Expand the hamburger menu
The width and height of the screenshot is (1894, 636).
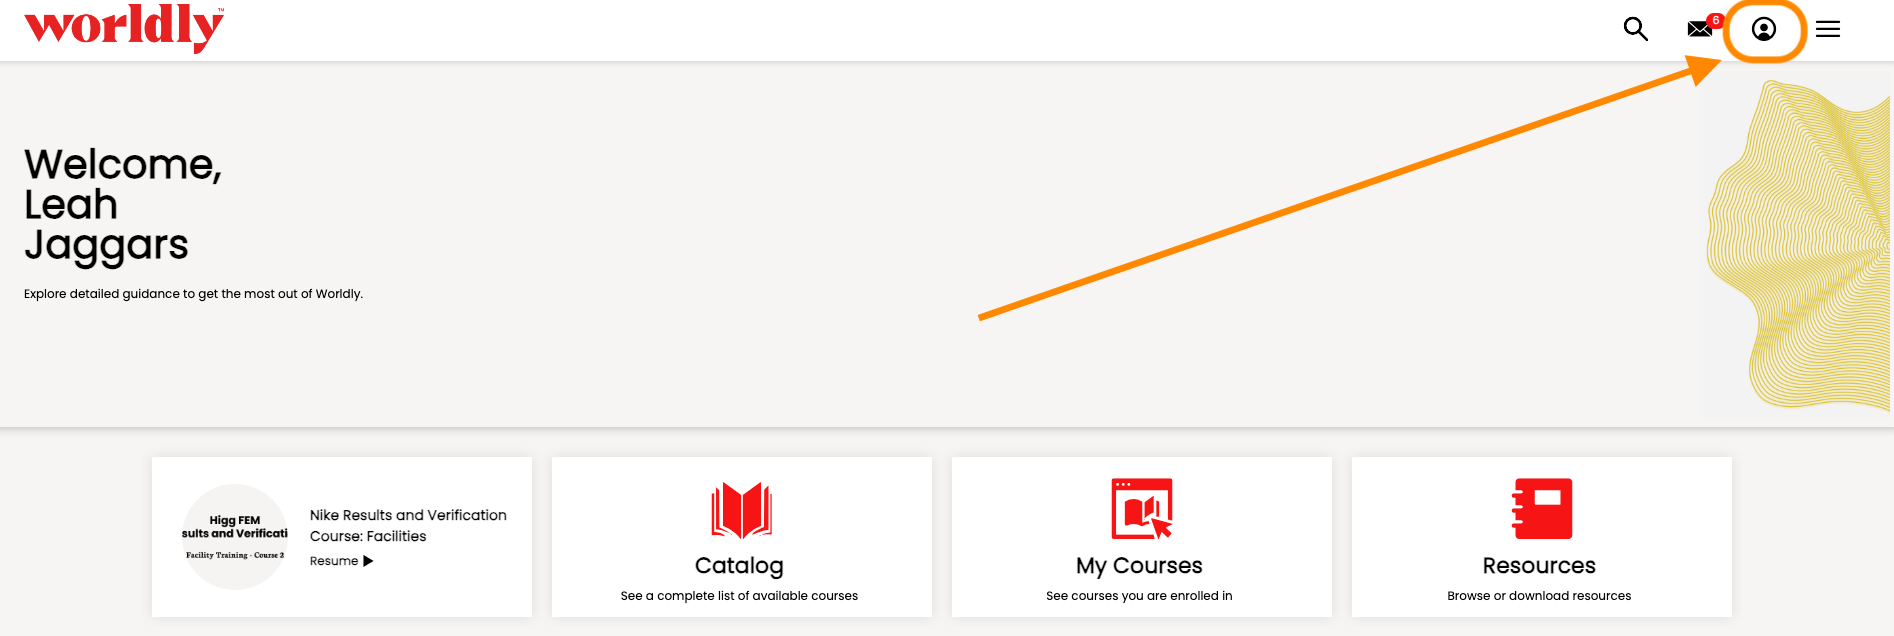click(x=1828, y=29)
